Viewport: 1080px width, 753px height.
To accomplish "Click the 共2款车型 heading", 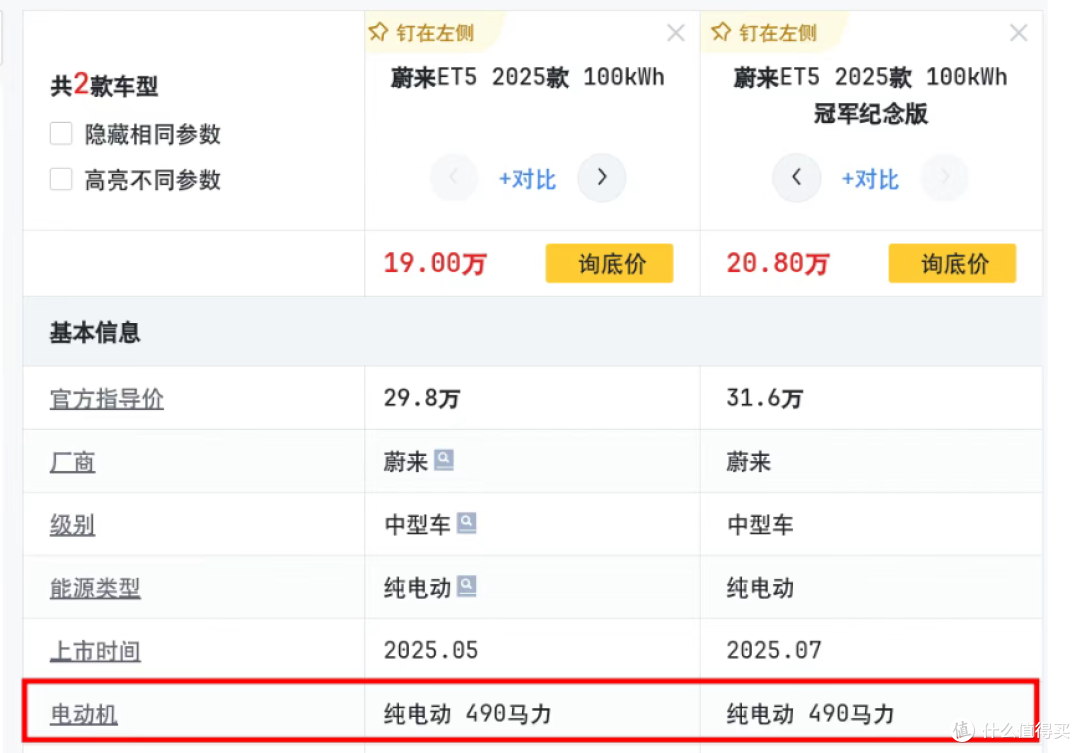I will point(104,85).
